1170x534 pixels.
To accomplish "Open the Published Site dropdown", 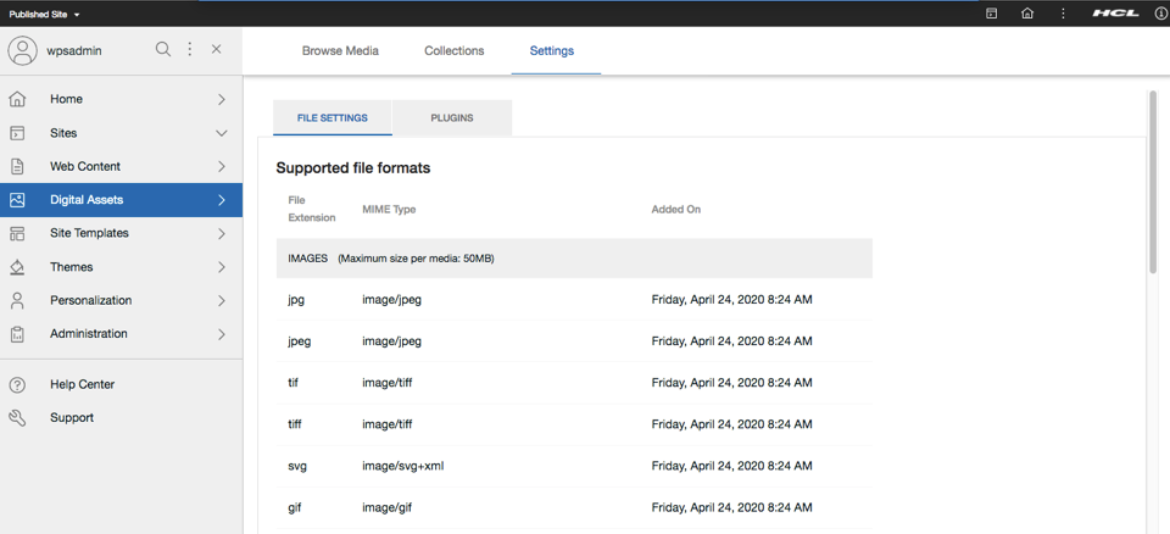I will point(45,14).
